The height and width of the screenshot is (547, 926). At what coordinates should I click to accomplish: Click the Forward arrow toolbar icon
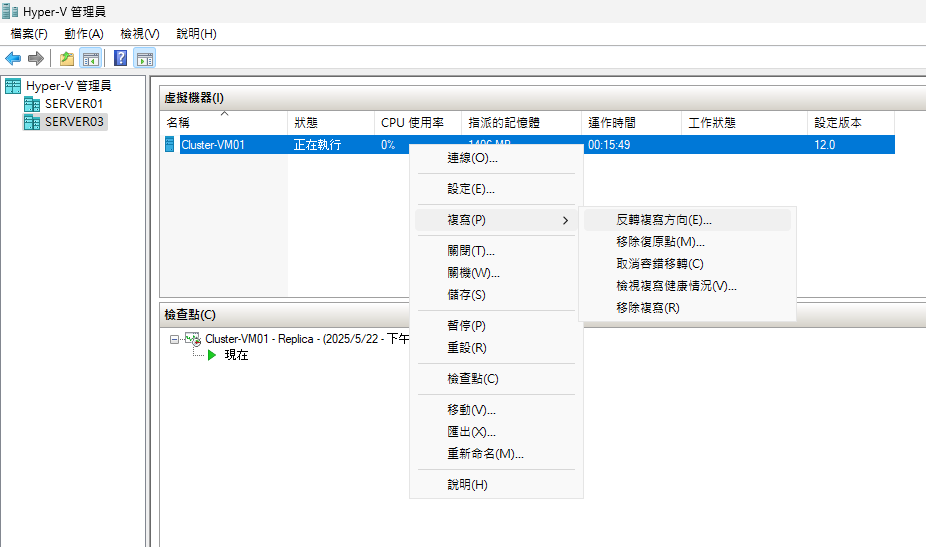point(35,58)
